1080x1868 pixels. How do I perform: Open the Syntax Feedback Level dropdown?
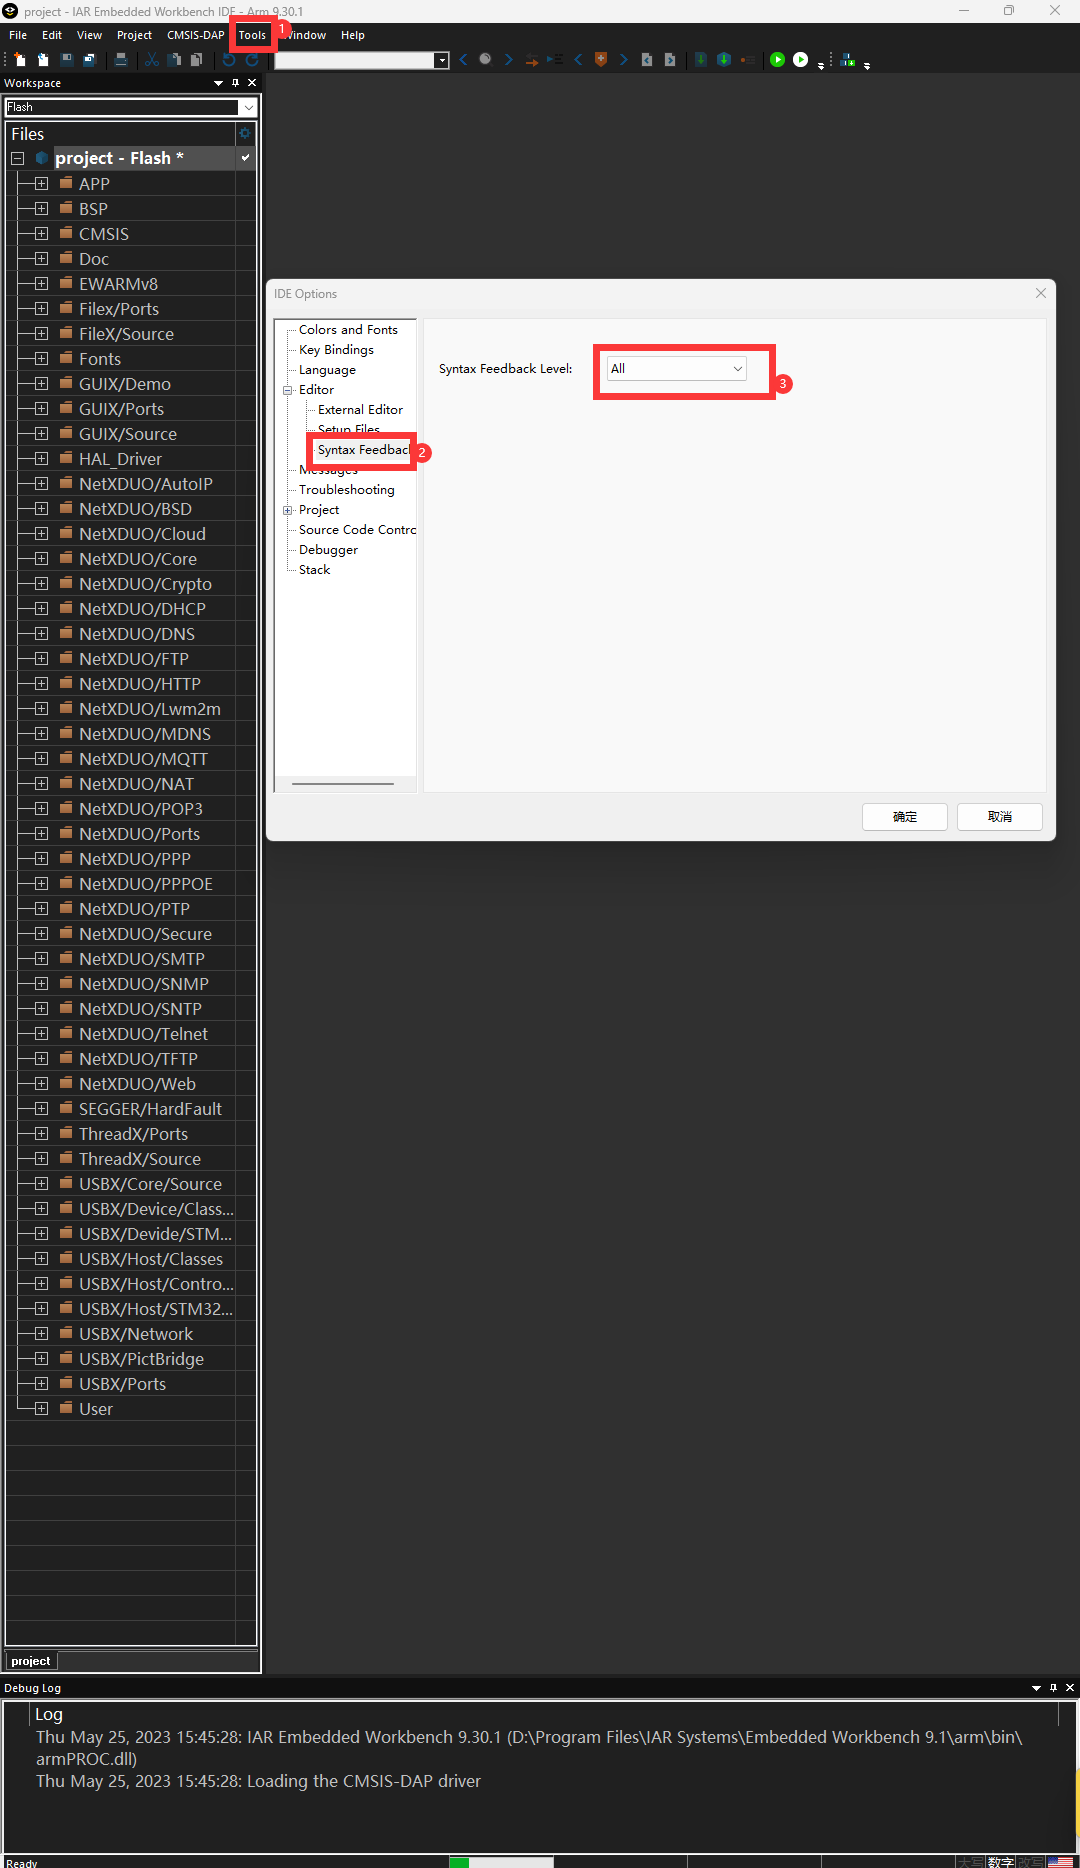[677, 369]
